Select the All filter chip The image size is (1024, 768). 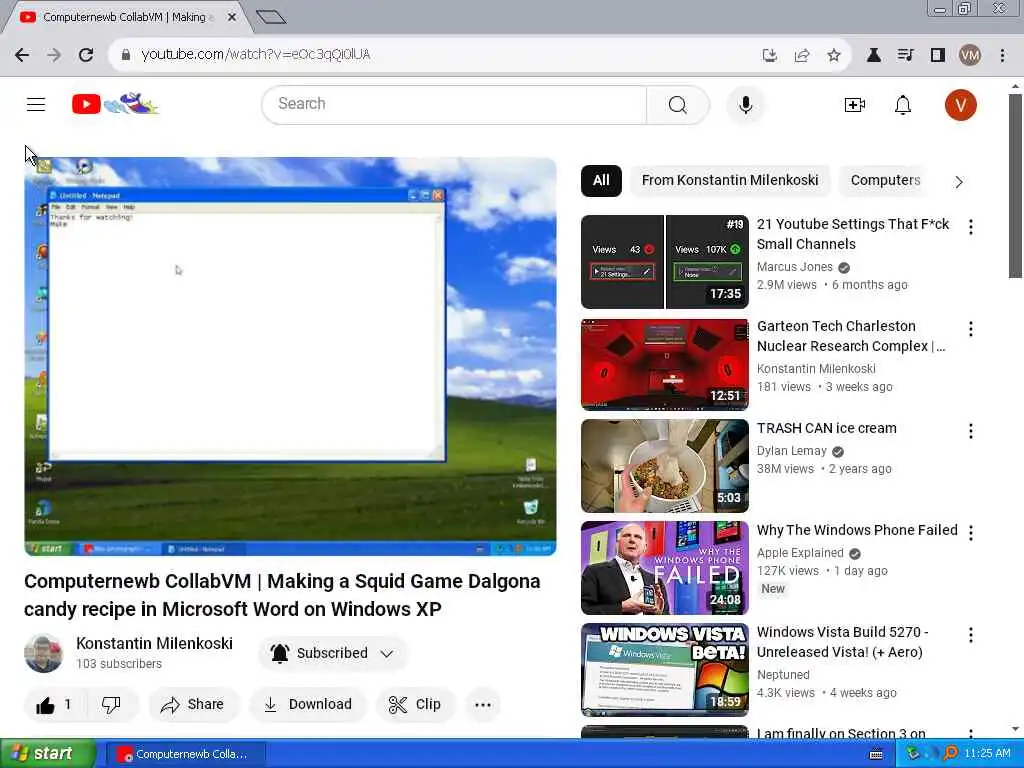pyautogui.click(x=601, y=181)
